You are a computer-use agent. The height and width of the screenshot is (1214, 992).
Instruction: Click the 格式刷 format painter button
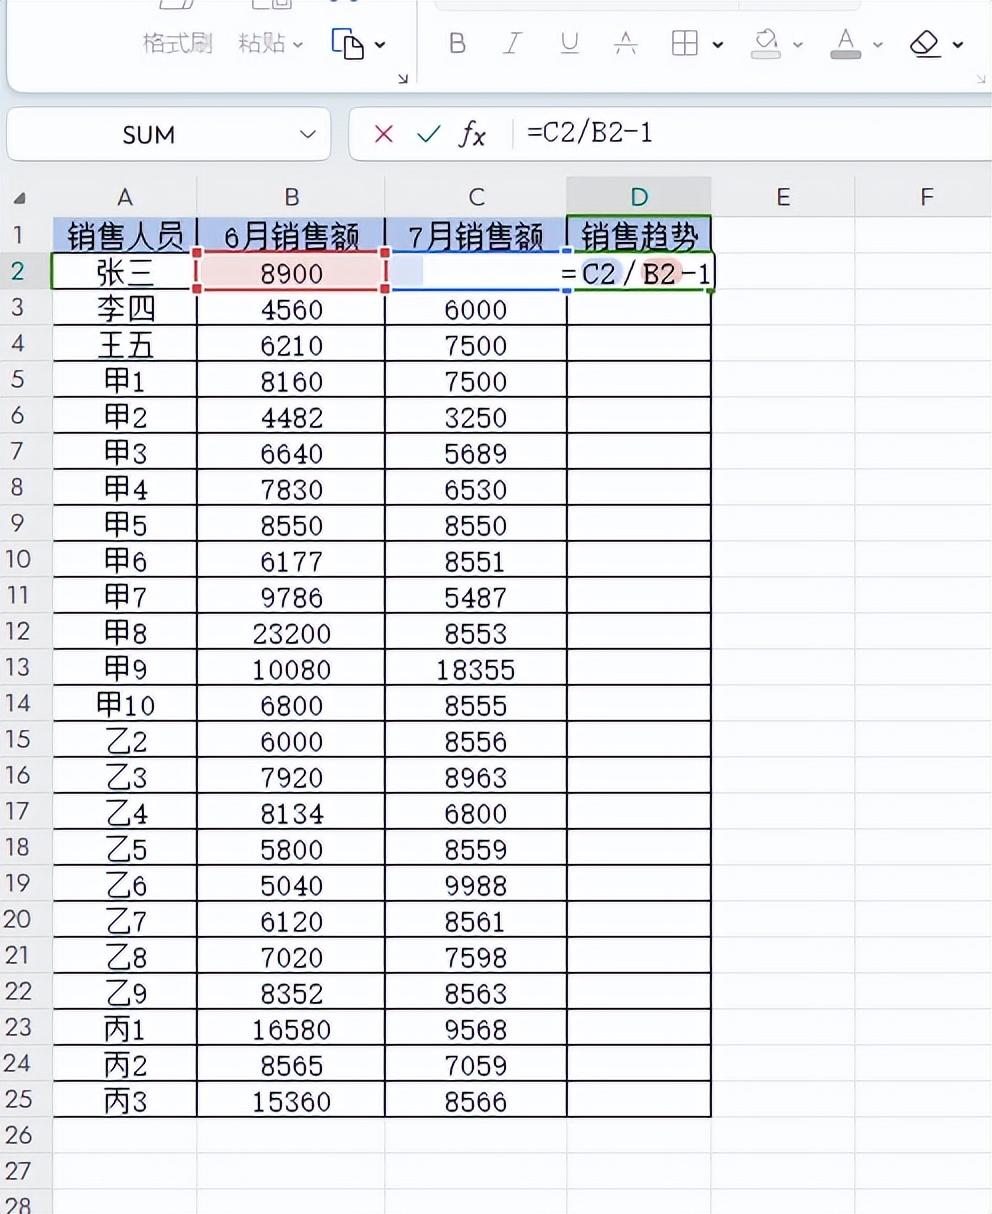pos(177,43)
